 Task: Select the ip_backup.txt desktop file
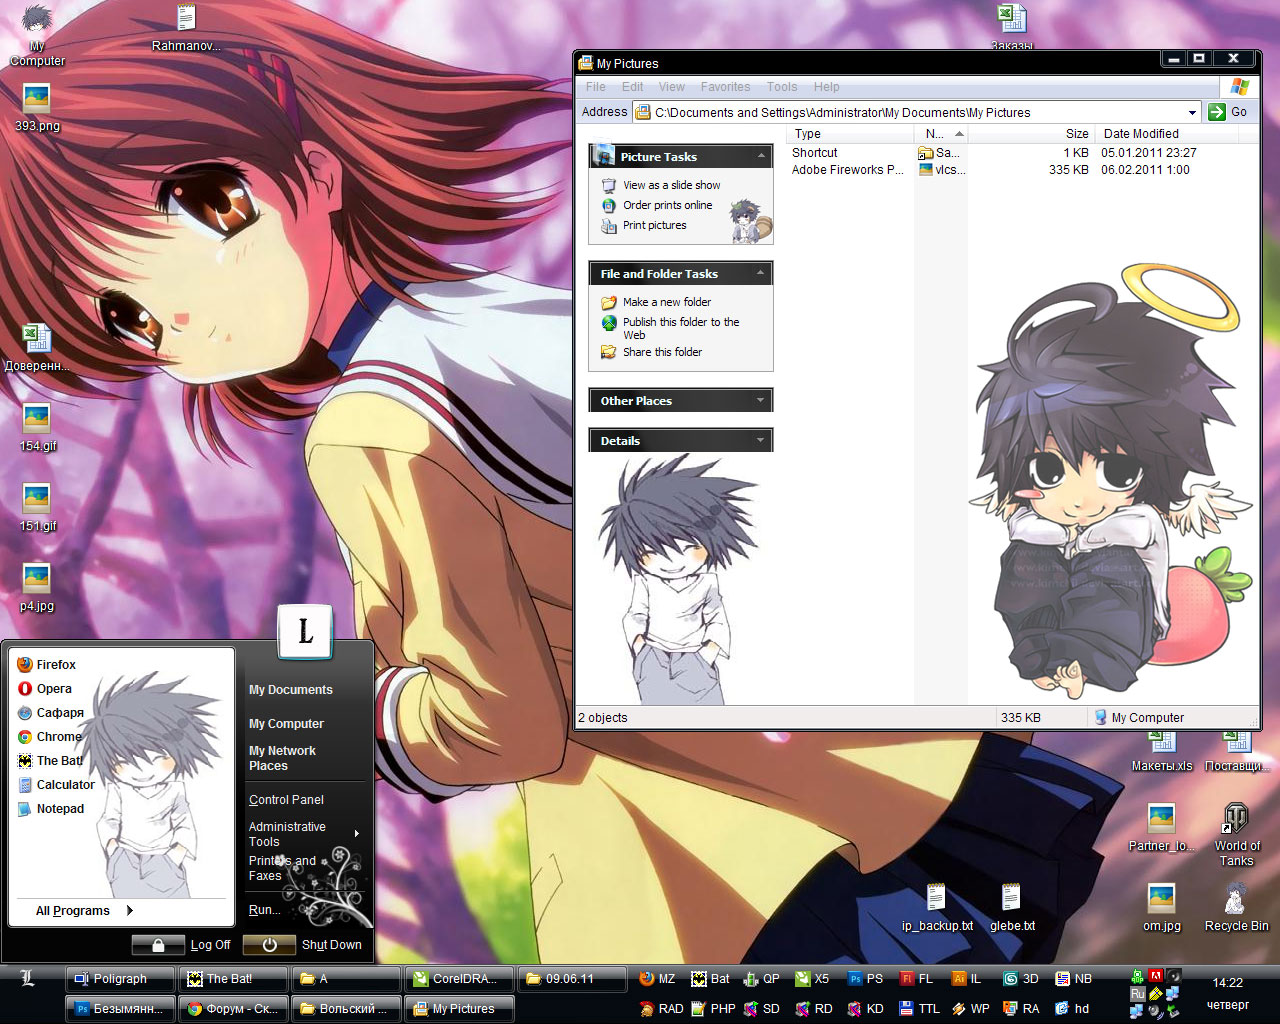[937, 907]
